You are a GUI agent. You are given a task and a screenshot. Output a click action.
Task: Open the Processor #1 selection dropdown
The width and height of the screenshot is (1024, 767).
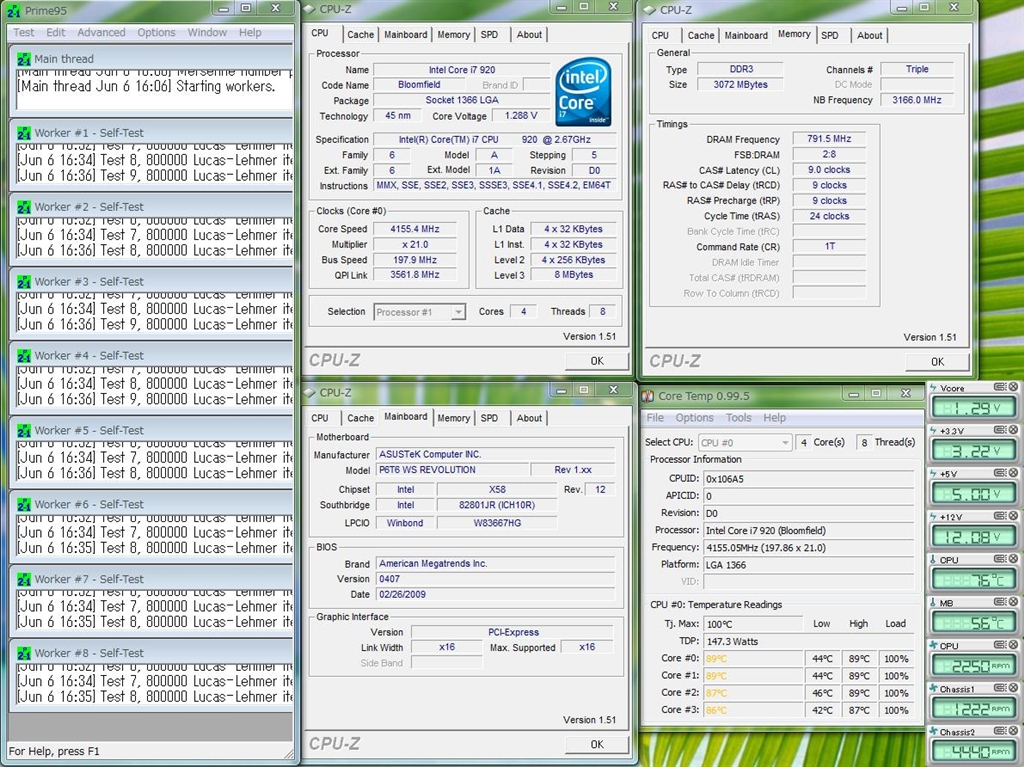coord(419,312)
